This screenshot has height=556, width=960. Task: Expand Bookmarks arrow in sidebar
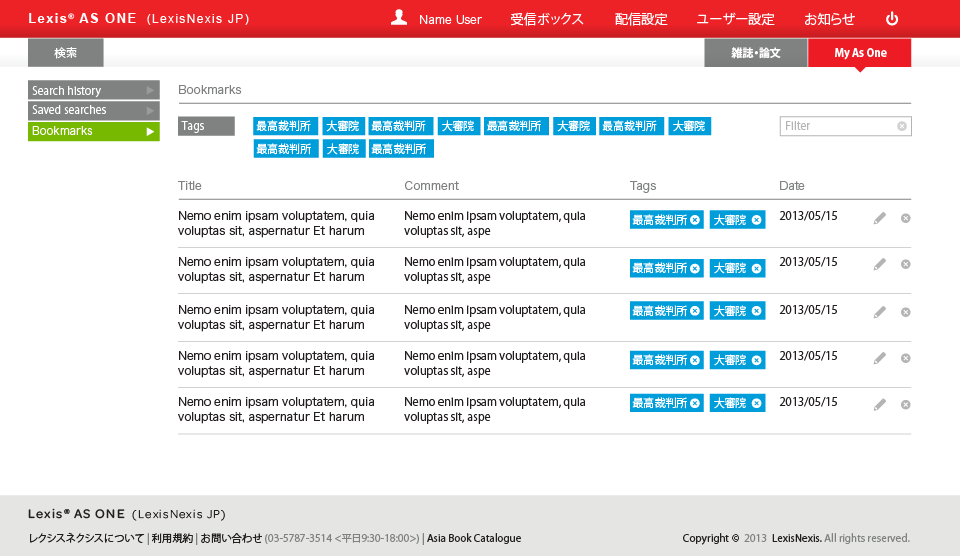coord(150,132)
